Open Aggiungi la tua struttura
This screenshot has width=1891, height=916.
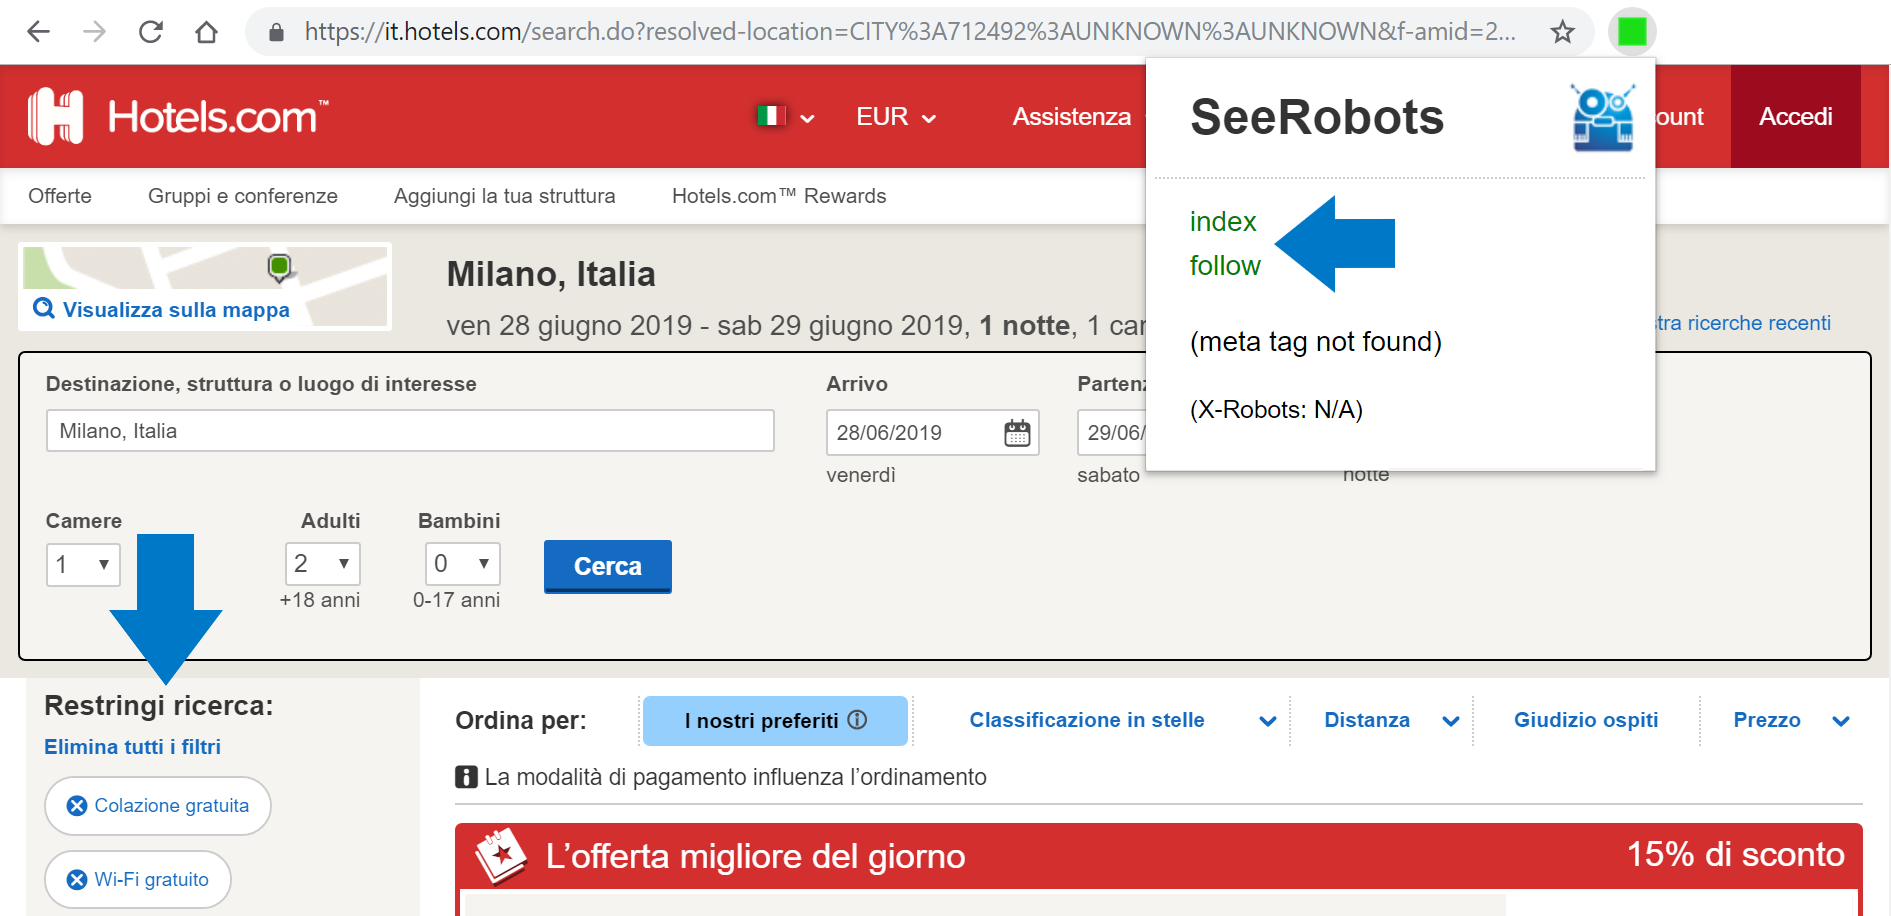pyautogui.click(x=505, y=196)
